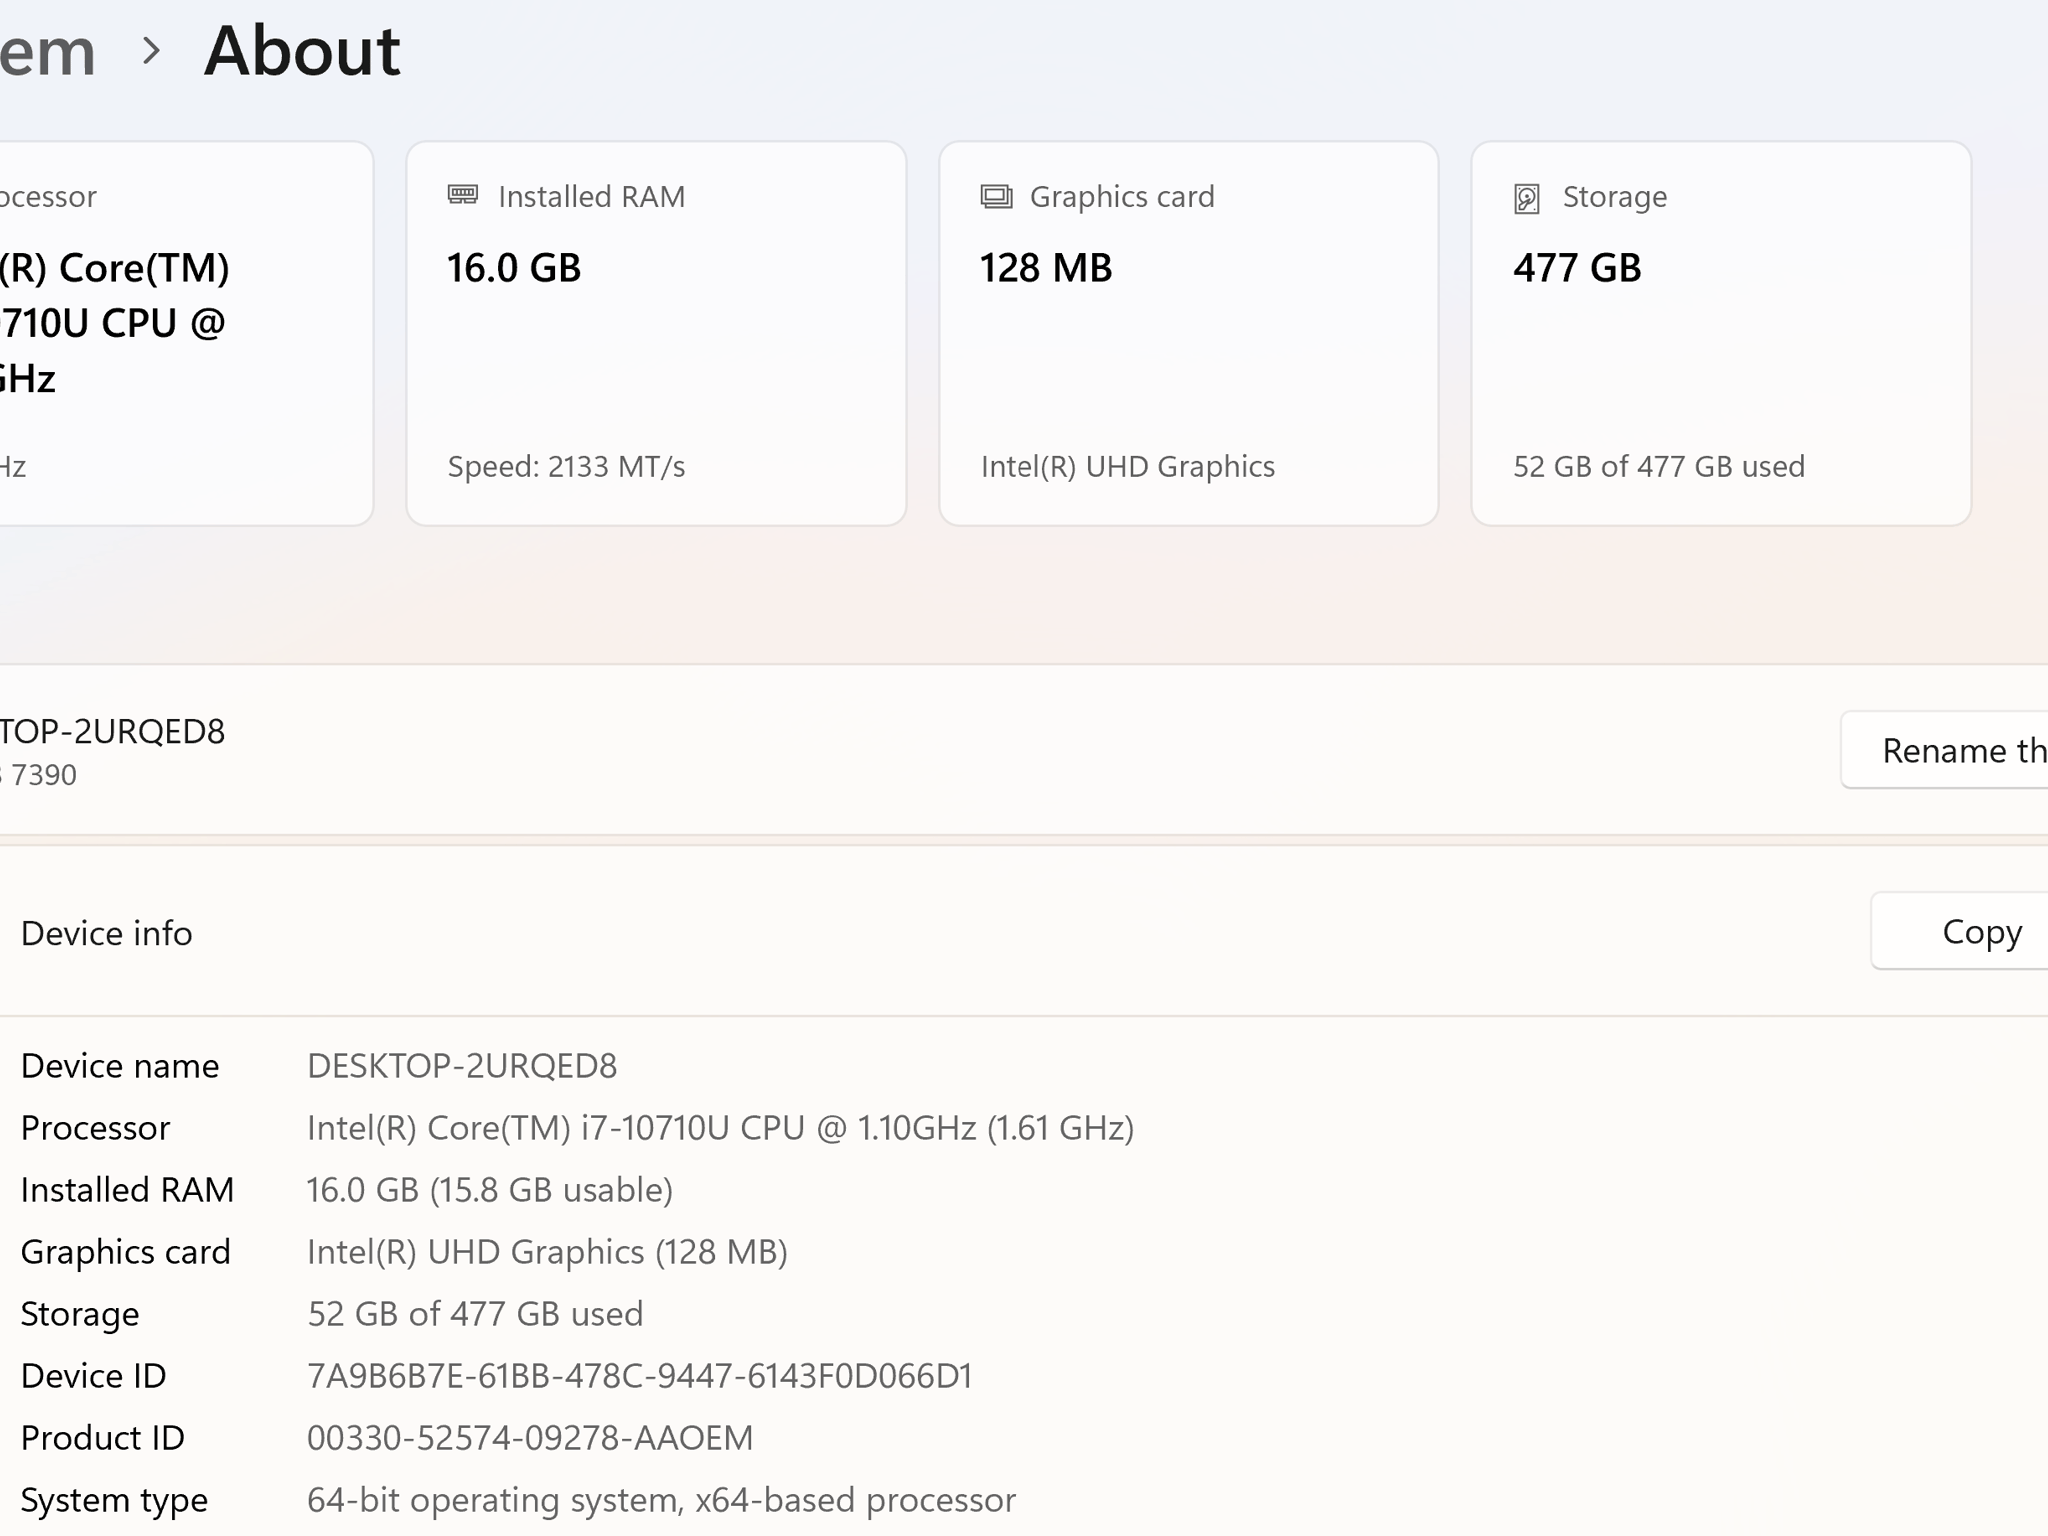Click the Speed: 2133 MT/s label
The width and height of the screenshot is (2048, 1536).
[566, 466]
